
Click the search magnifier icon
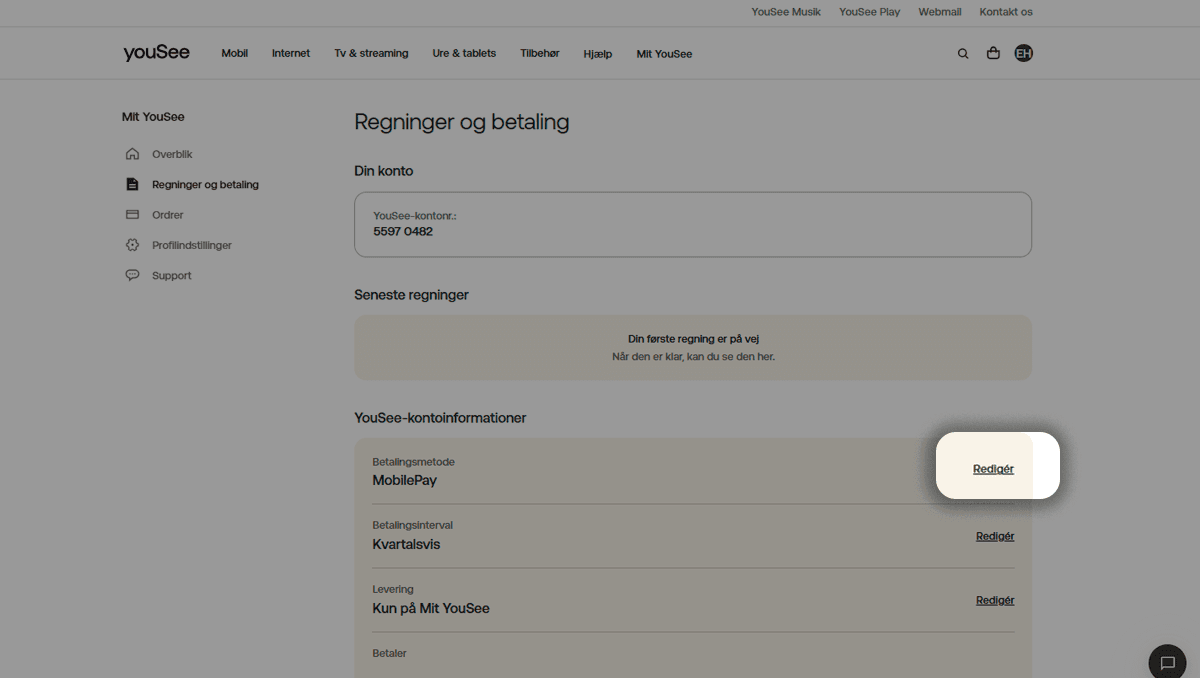[x=963, y=54]
